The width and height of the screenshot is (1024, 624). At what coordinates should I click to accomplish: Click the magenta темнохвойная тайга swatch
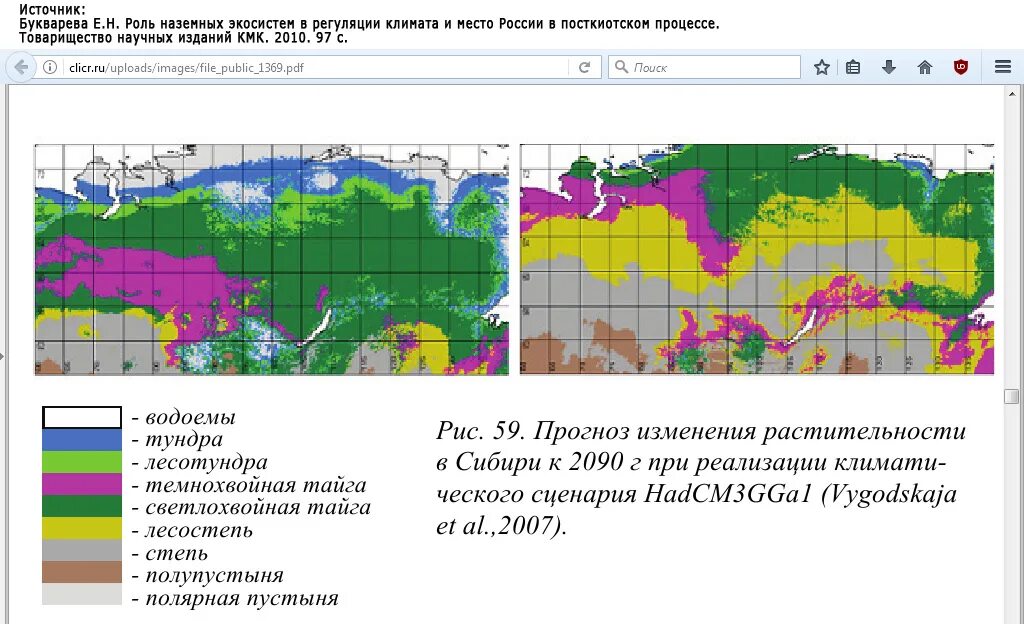click(82, 484)
